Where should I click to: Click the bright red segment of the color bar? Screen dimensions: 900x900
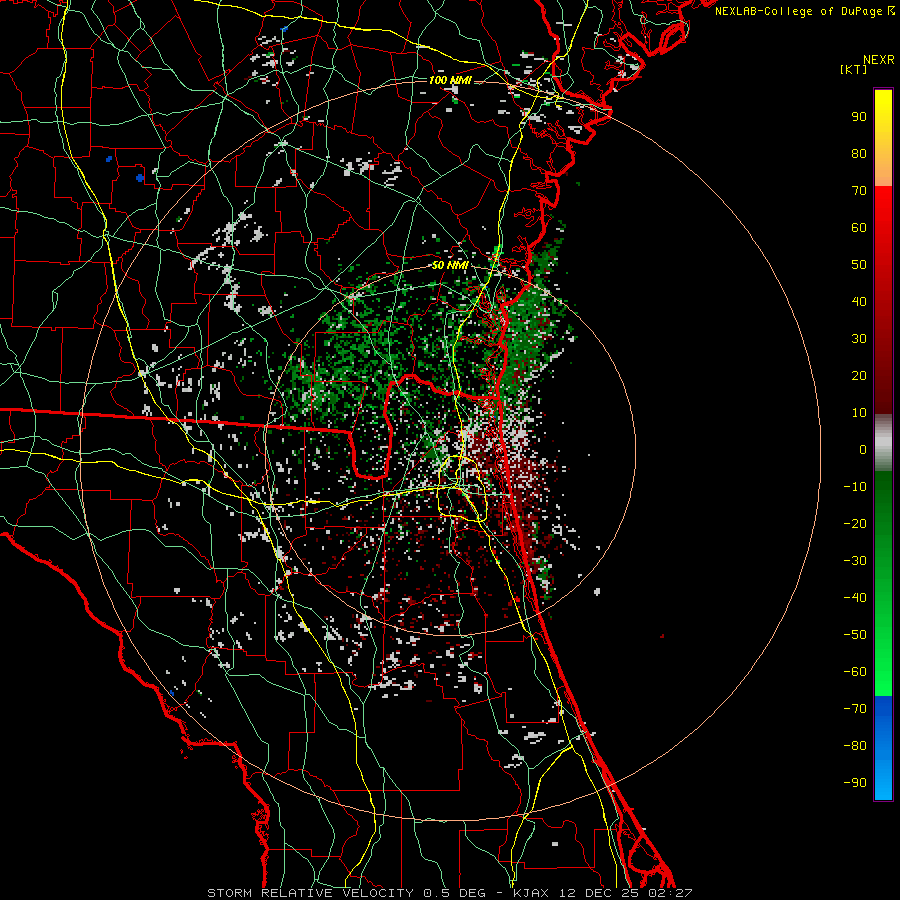pos(883,210)
